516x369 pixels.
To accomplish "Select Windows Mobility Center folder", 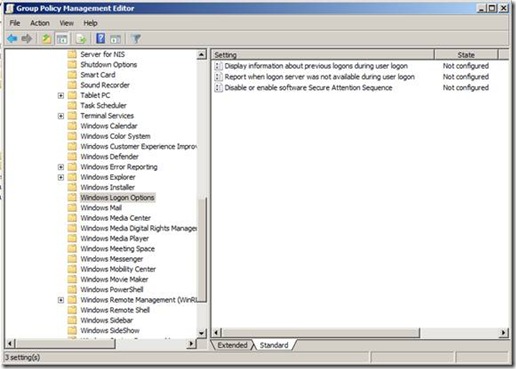I will coord(118,269).
